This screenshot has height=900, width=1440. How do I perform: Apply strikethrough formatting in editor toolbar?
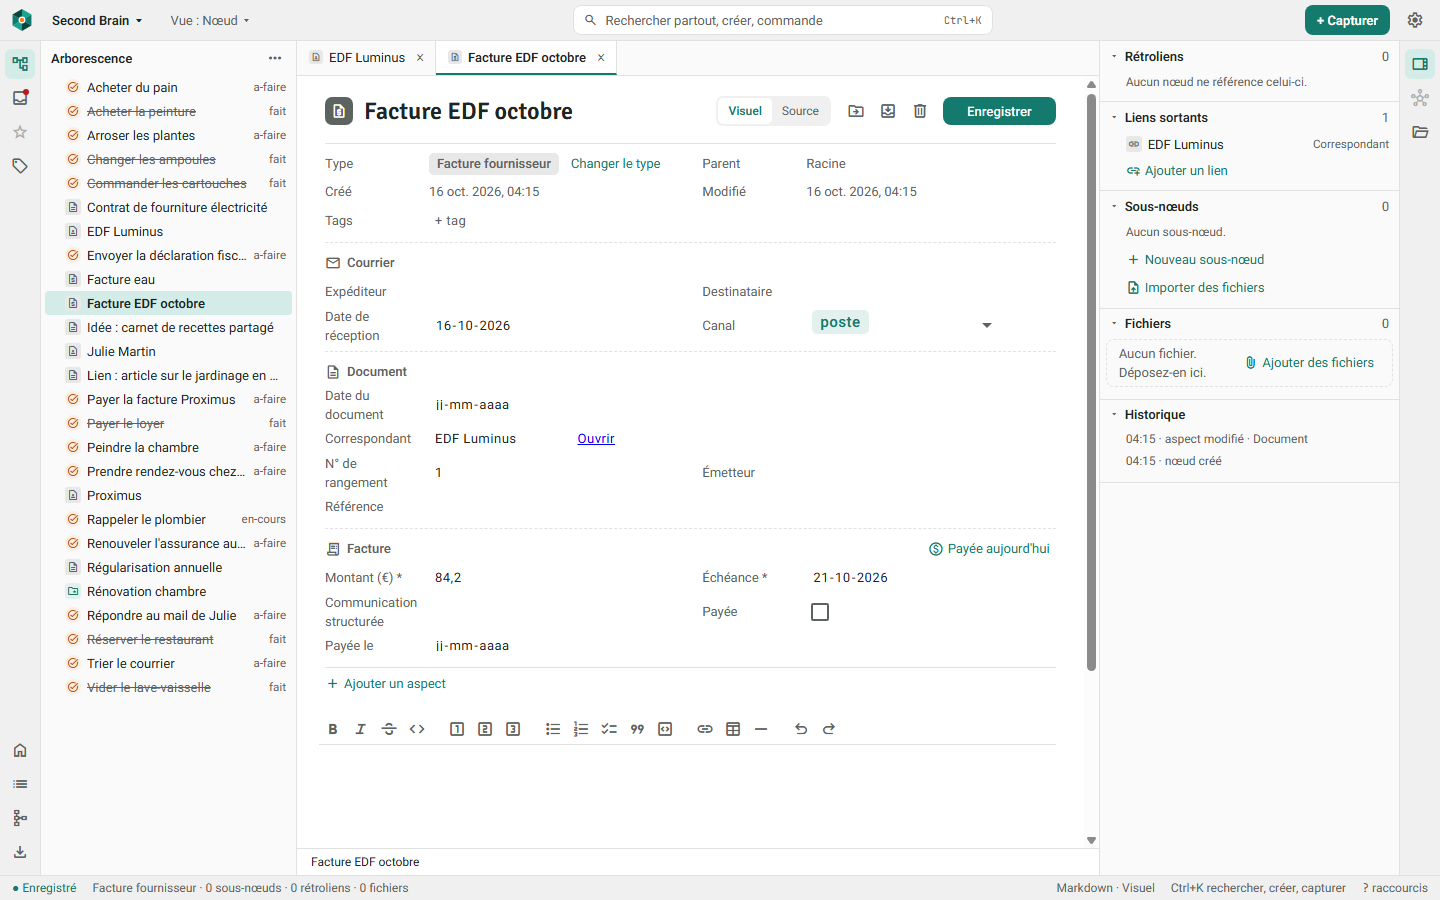389,729
